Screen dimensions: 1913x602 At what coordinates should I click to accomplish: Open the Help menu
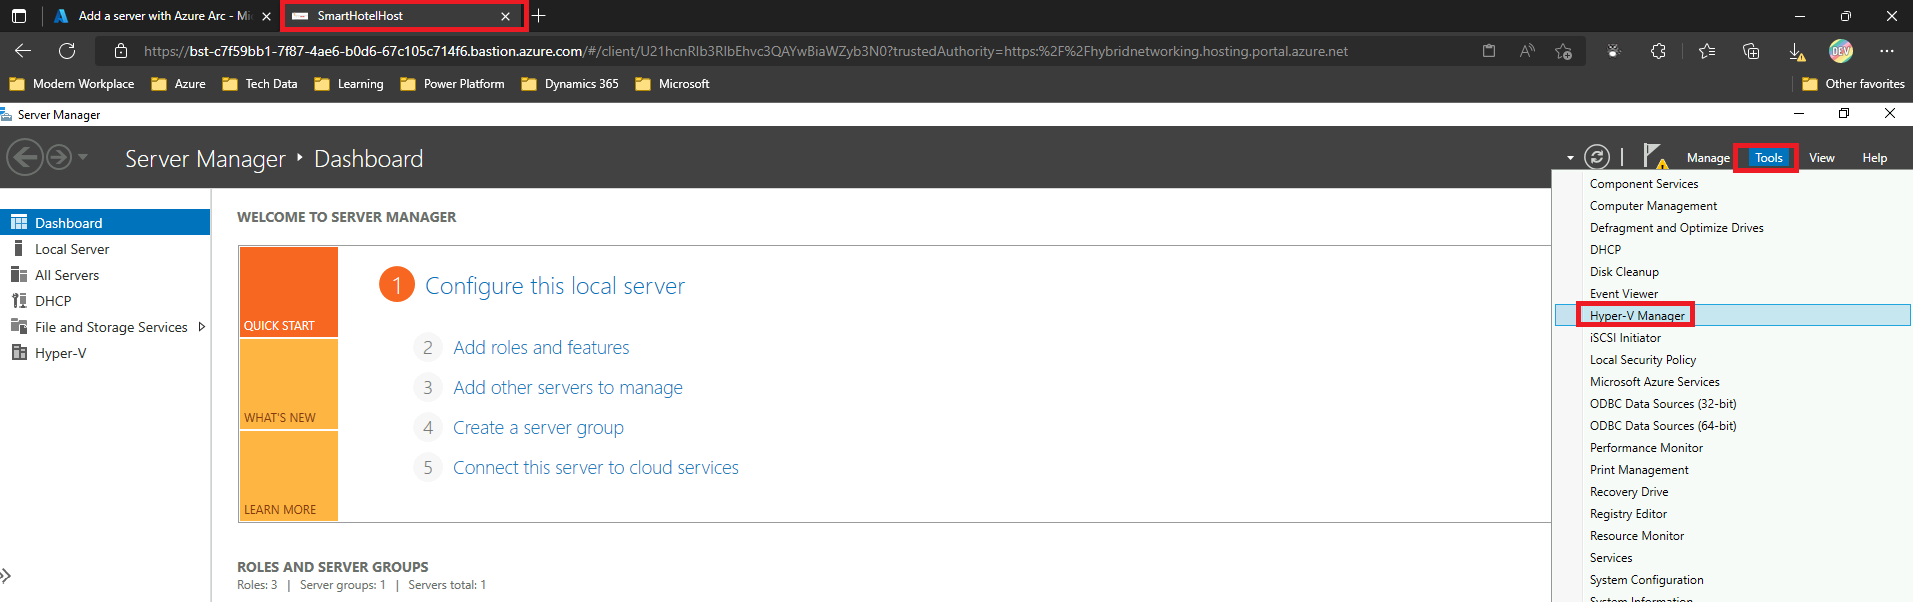point(1875,158)
